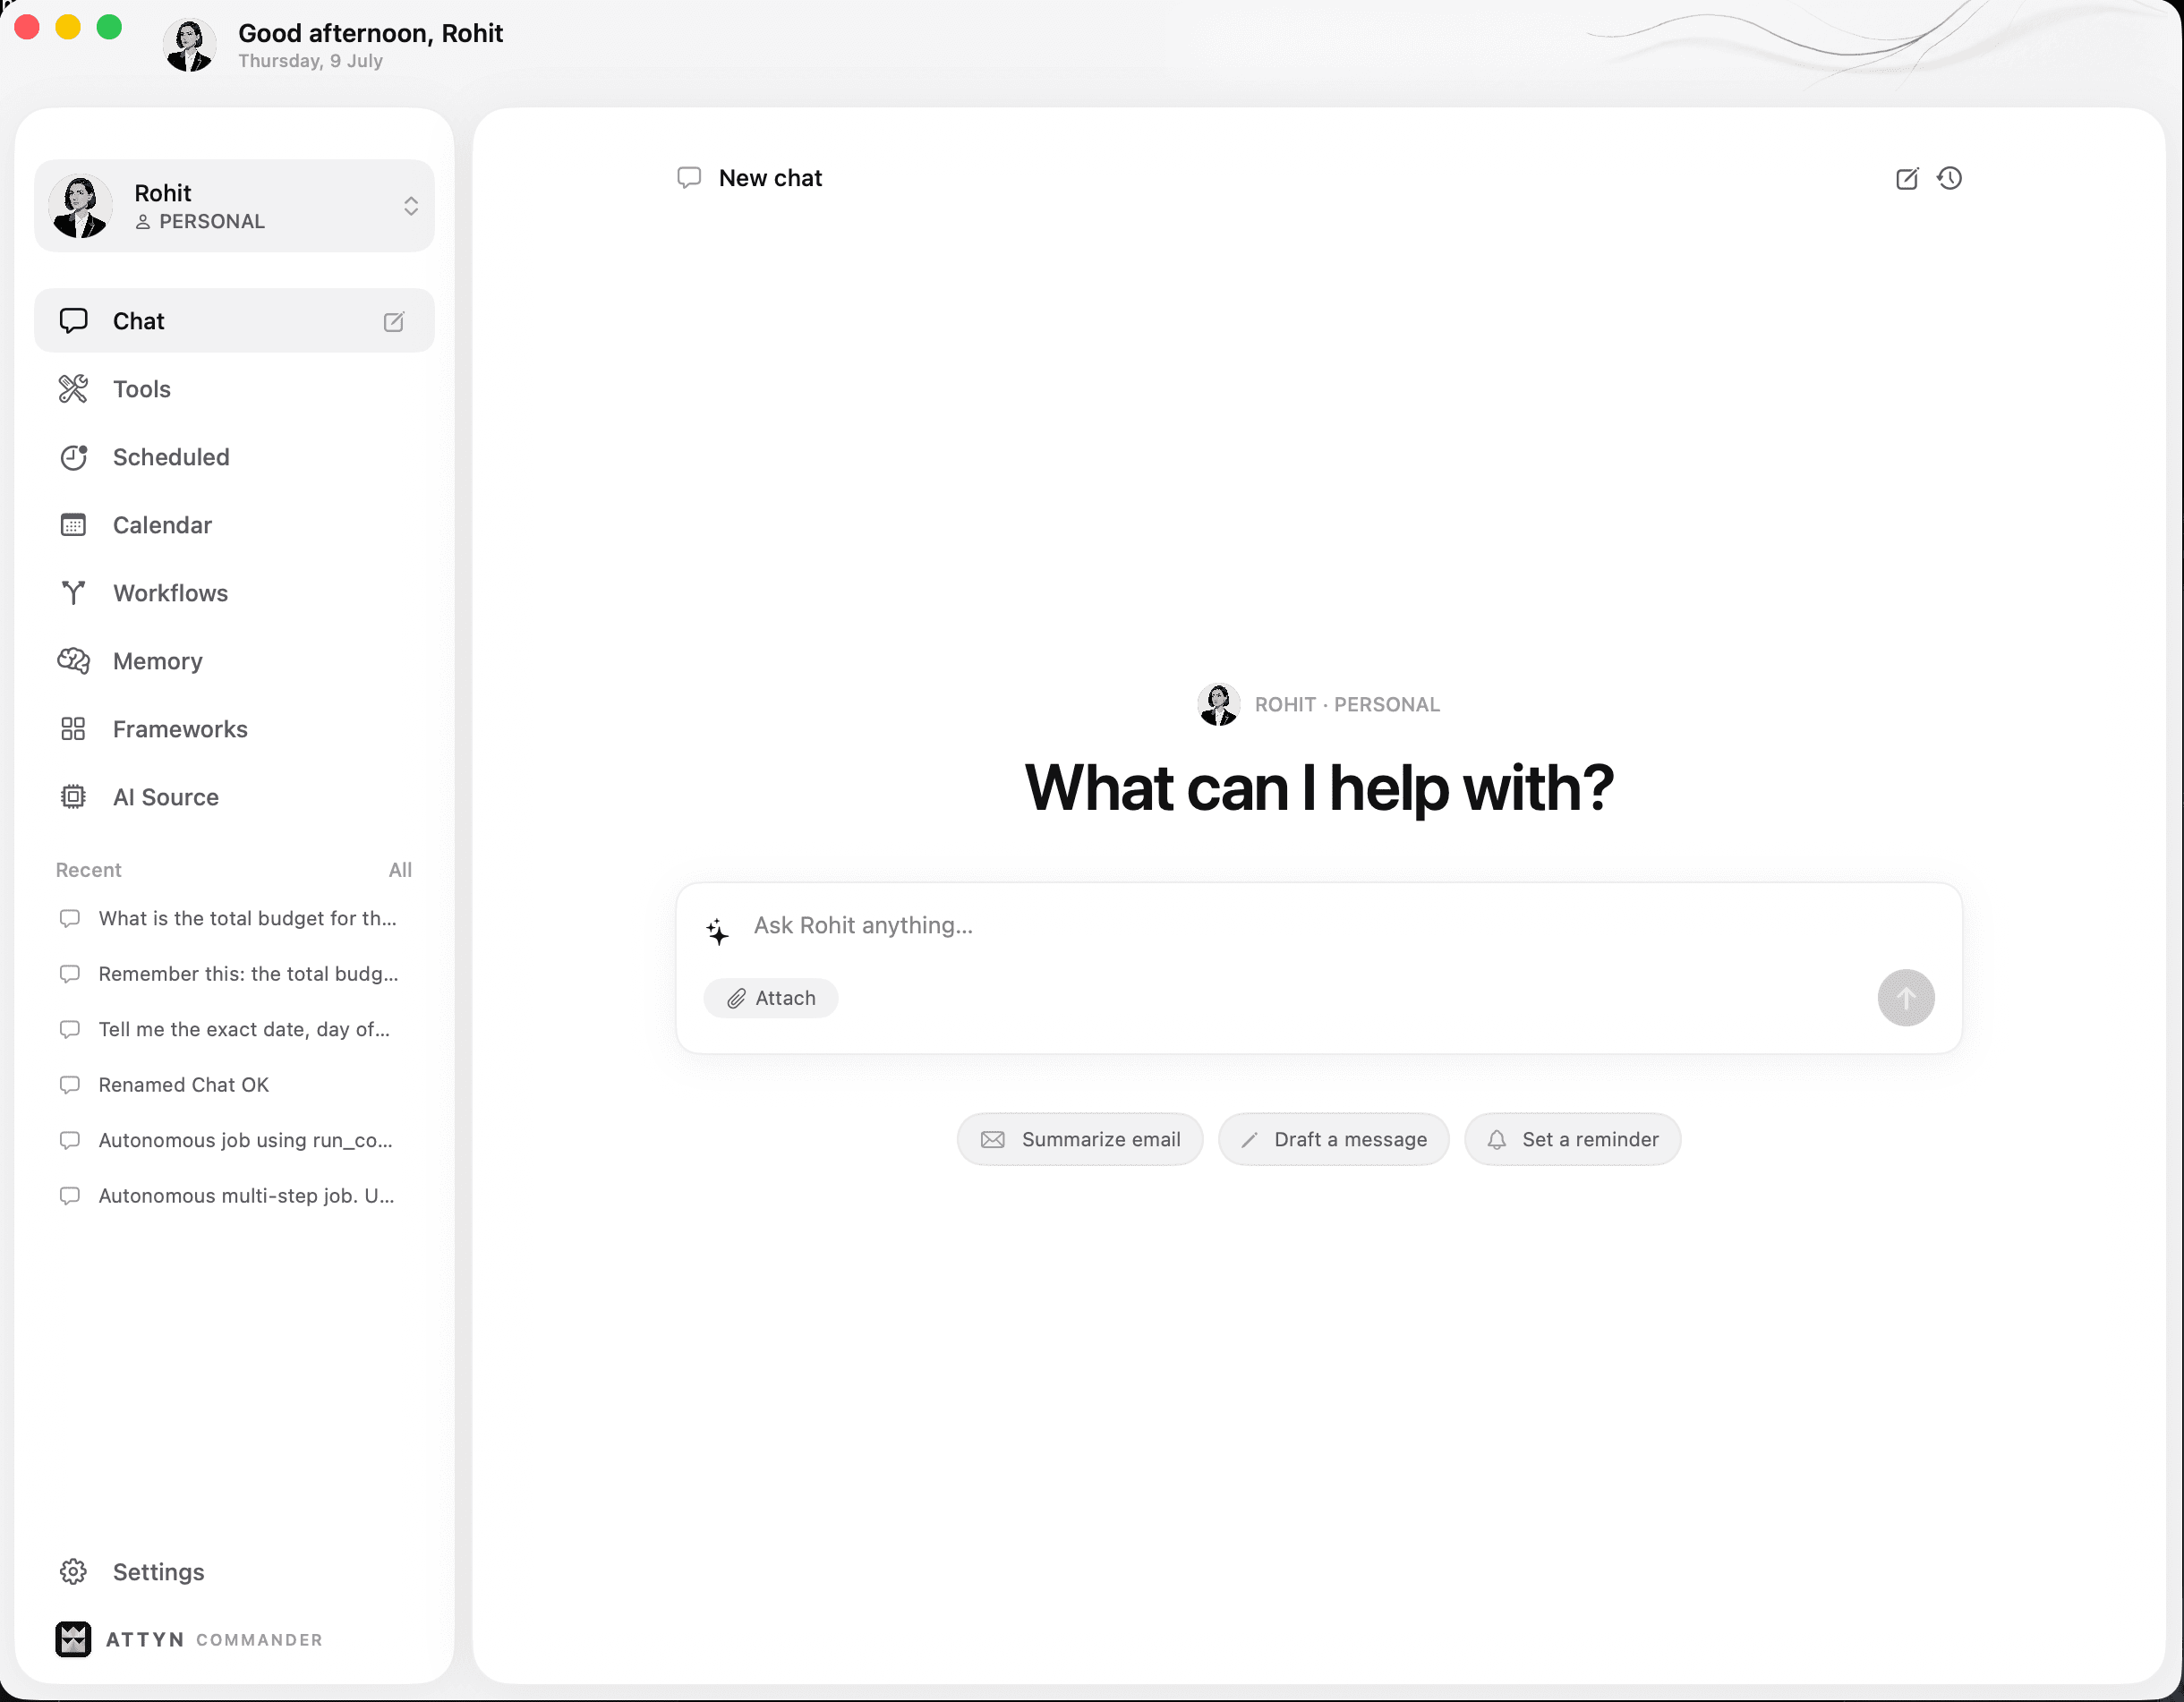Click the wrench and screwdriver Tools icon
Image resolution: width=2184 pixels, height=1702 pixels.
coord(73,389)
